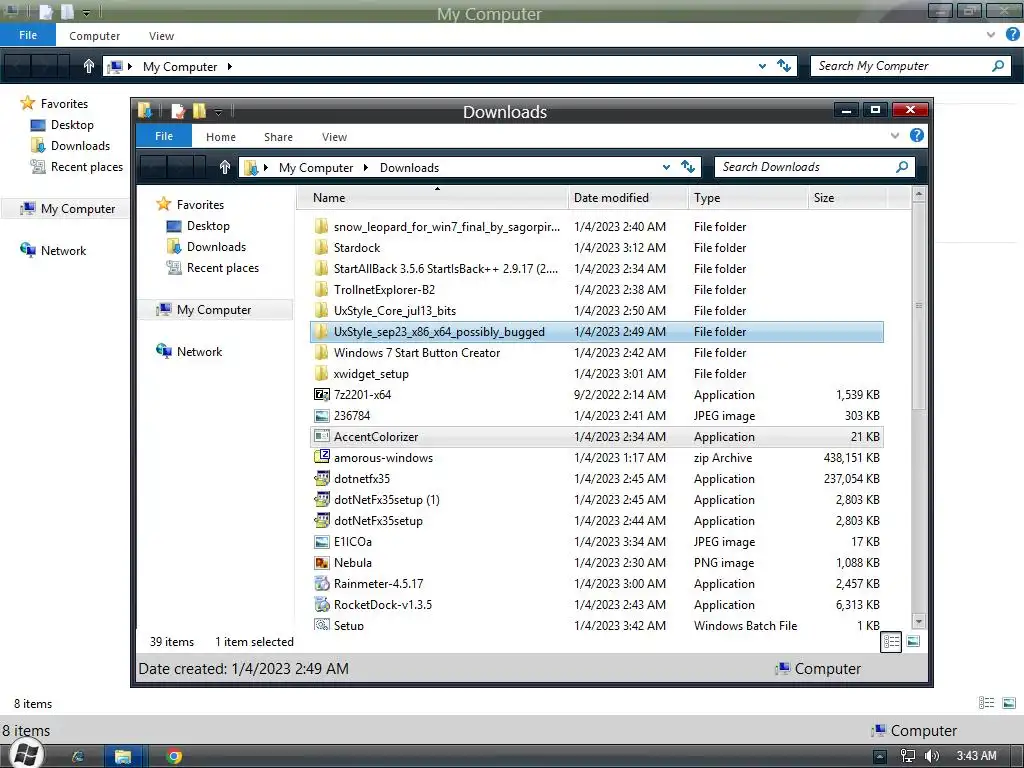Sort files by the Type column
Screen dimensions: 1024x768
(747, 198)
